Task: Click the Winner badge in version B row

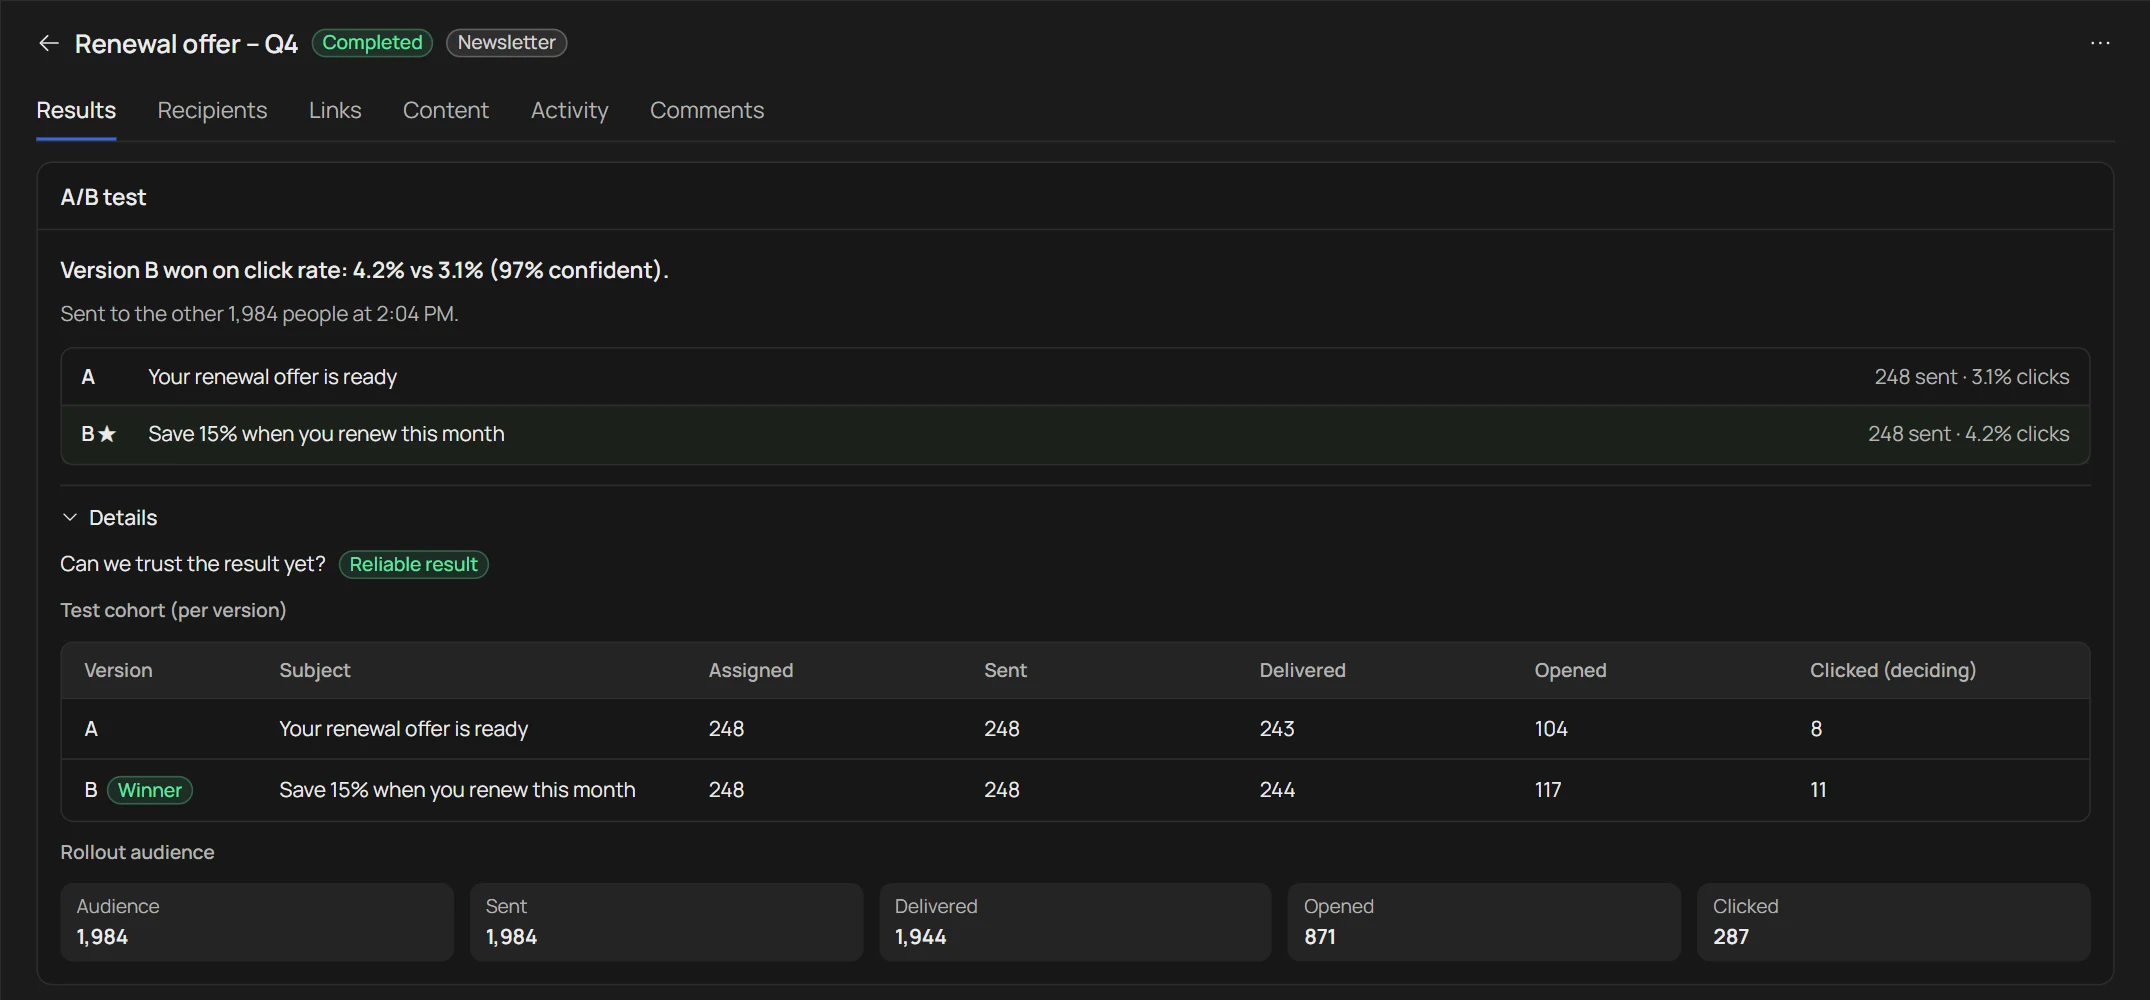Action: (150, 790)
